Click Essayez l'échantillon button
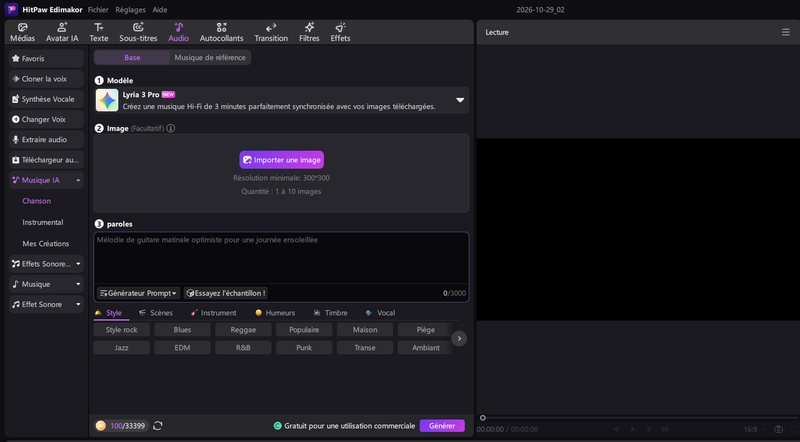Viewport: 800px width, 442px height. pos(226,293)
